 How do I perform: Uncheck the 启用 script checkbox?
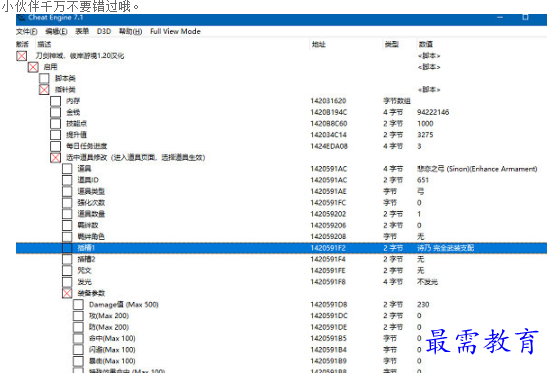(x=33, y=67)
